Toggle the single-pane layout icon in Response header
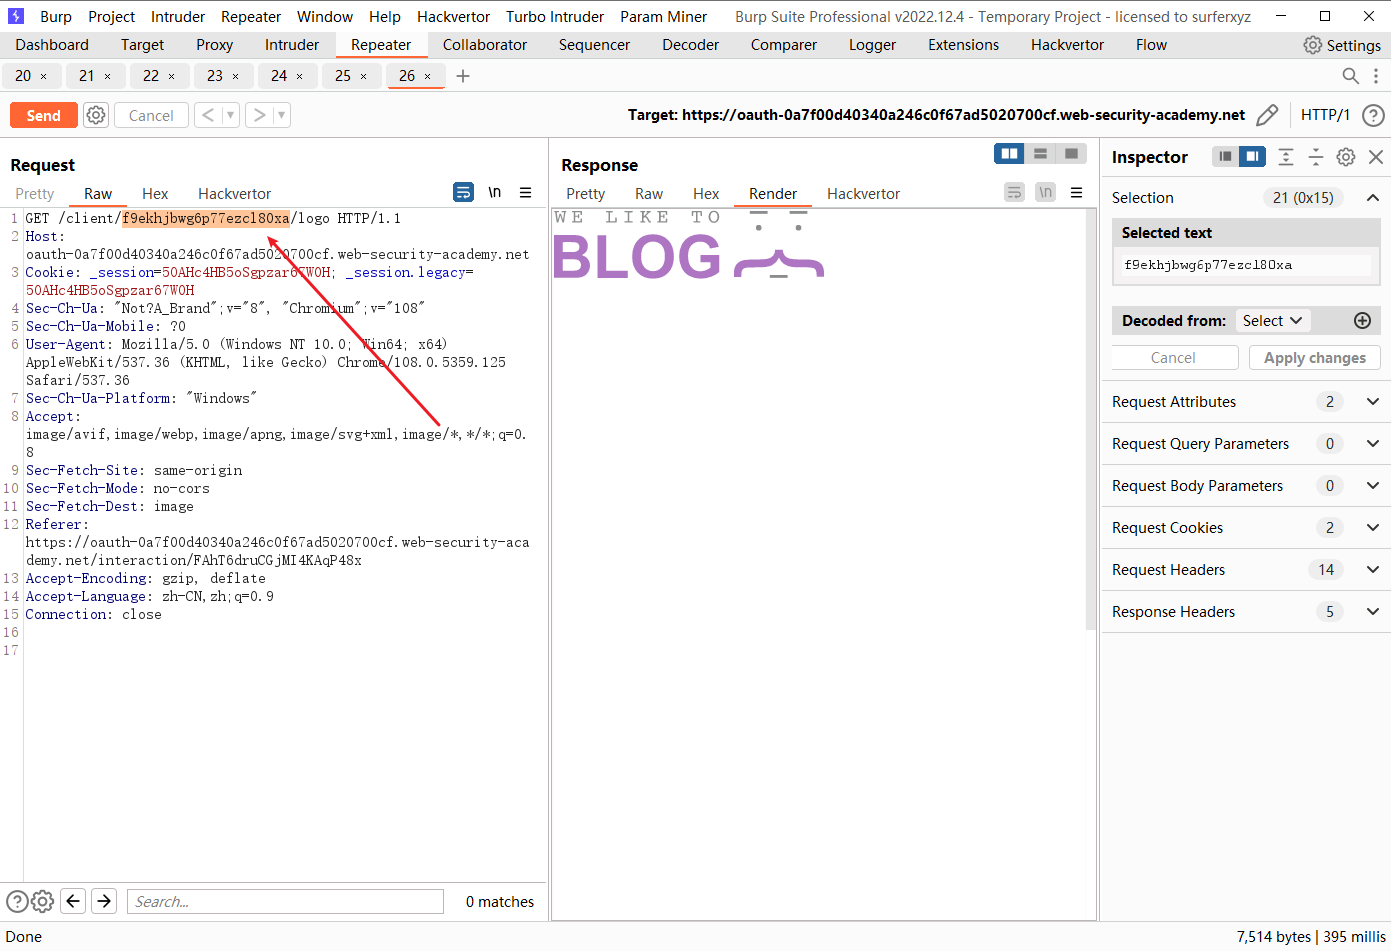This screenshot has height=951, width=1391. click(1070, 153)
